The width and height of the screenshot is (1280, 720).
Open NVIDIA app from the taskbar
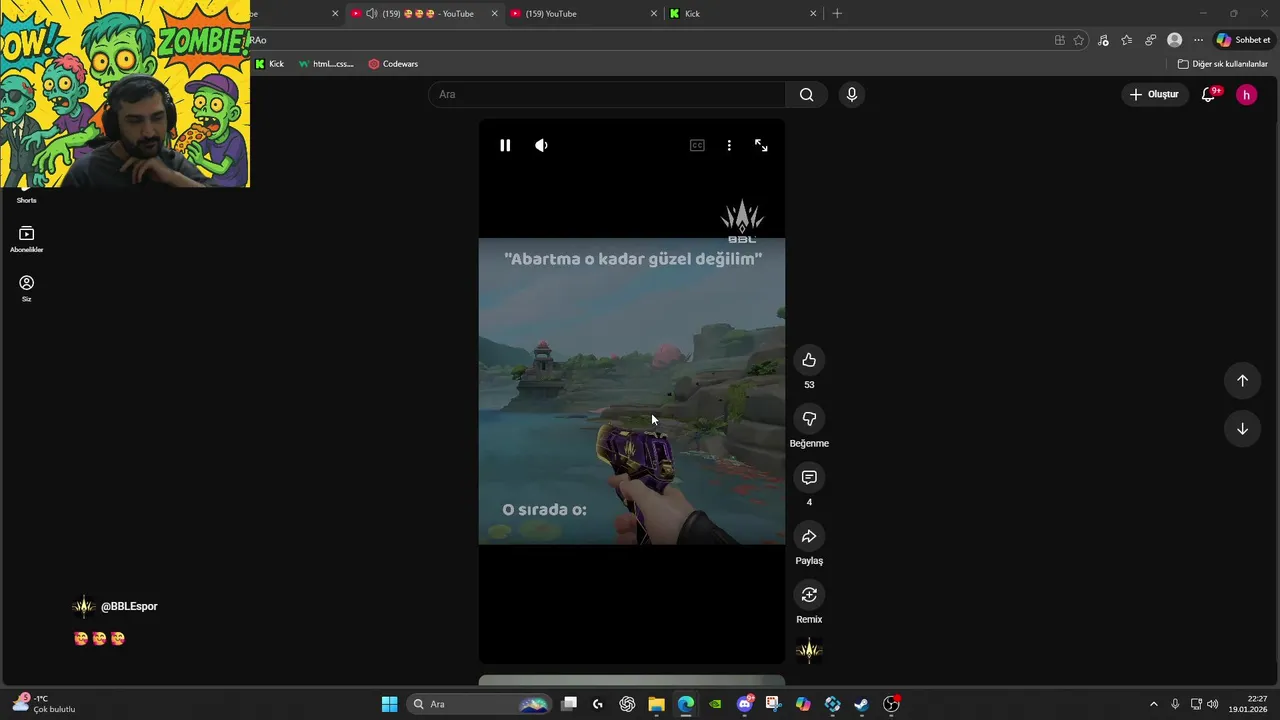[x=715, y=704]
